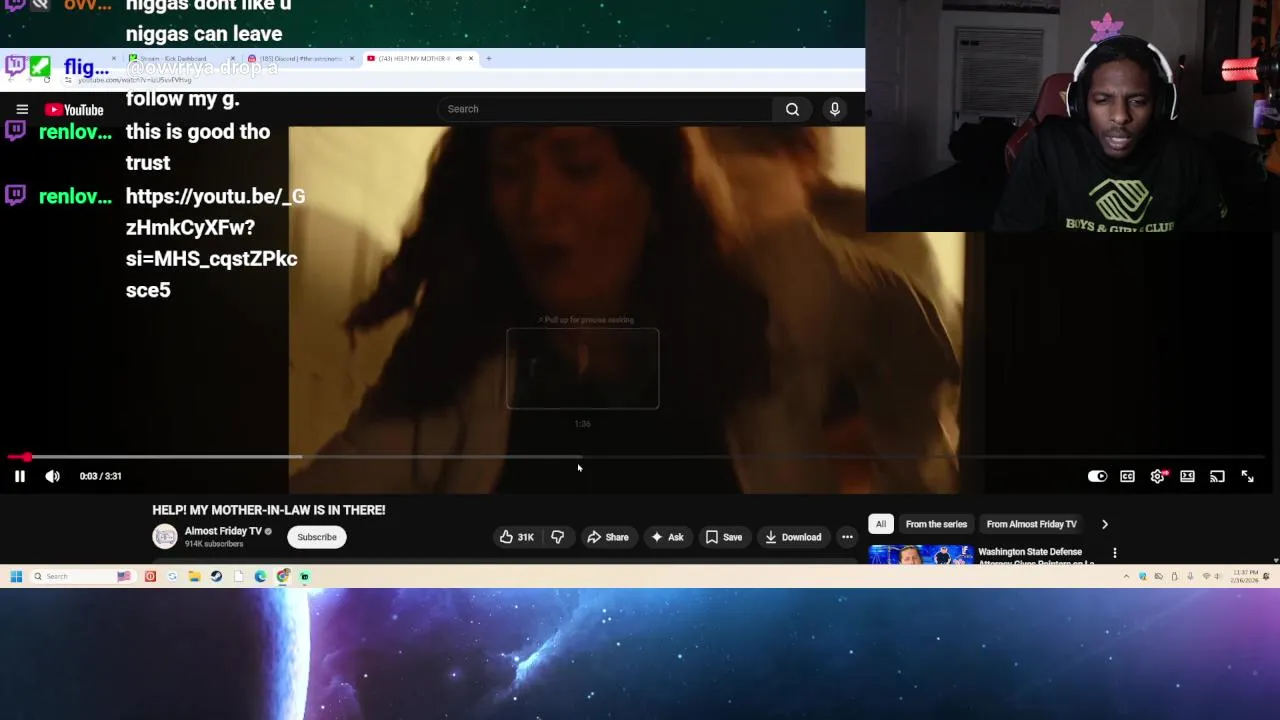Click the video title HELP! MY MOTHER-IN-LAW IS IN THERE!
Screen dimensions: 1280x720
coord(268,510)
